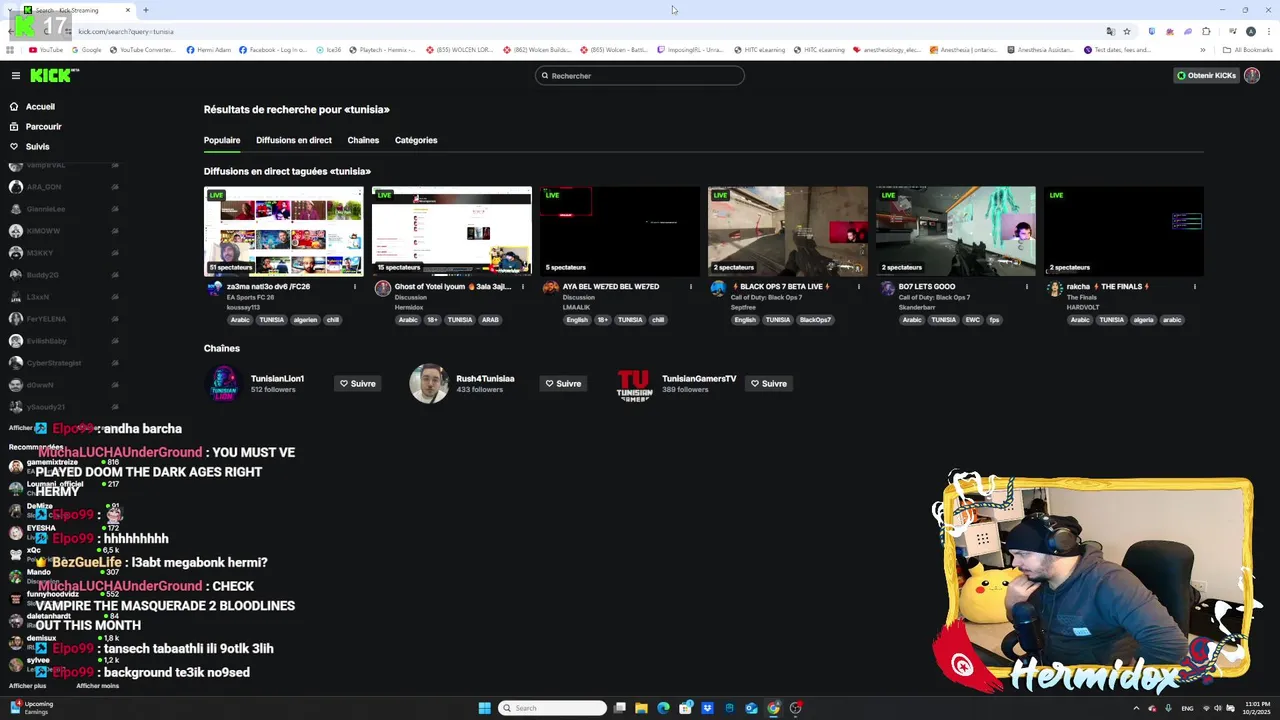Open All Bookmarks folder

point(1248,50)
